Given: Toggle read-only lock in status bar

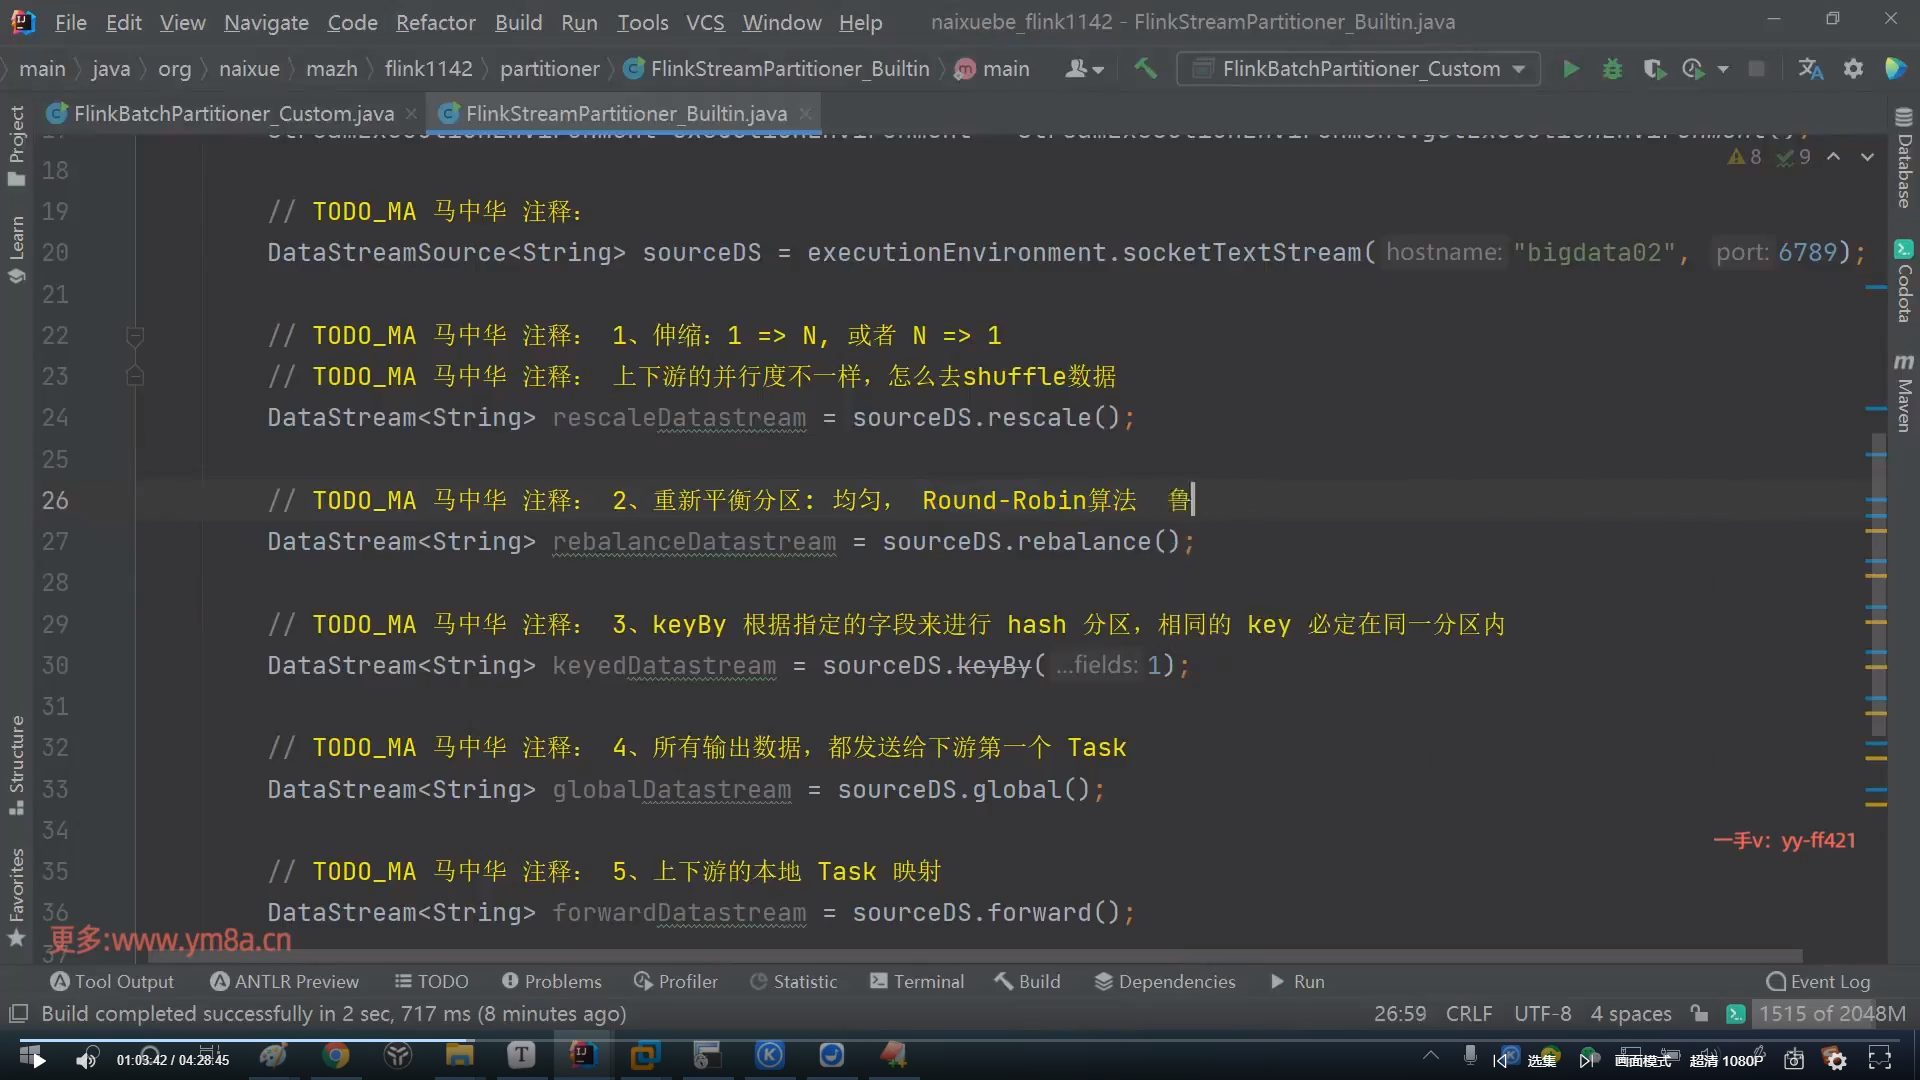Looking at the screenshot, I should click(x=1699, y=1014).
